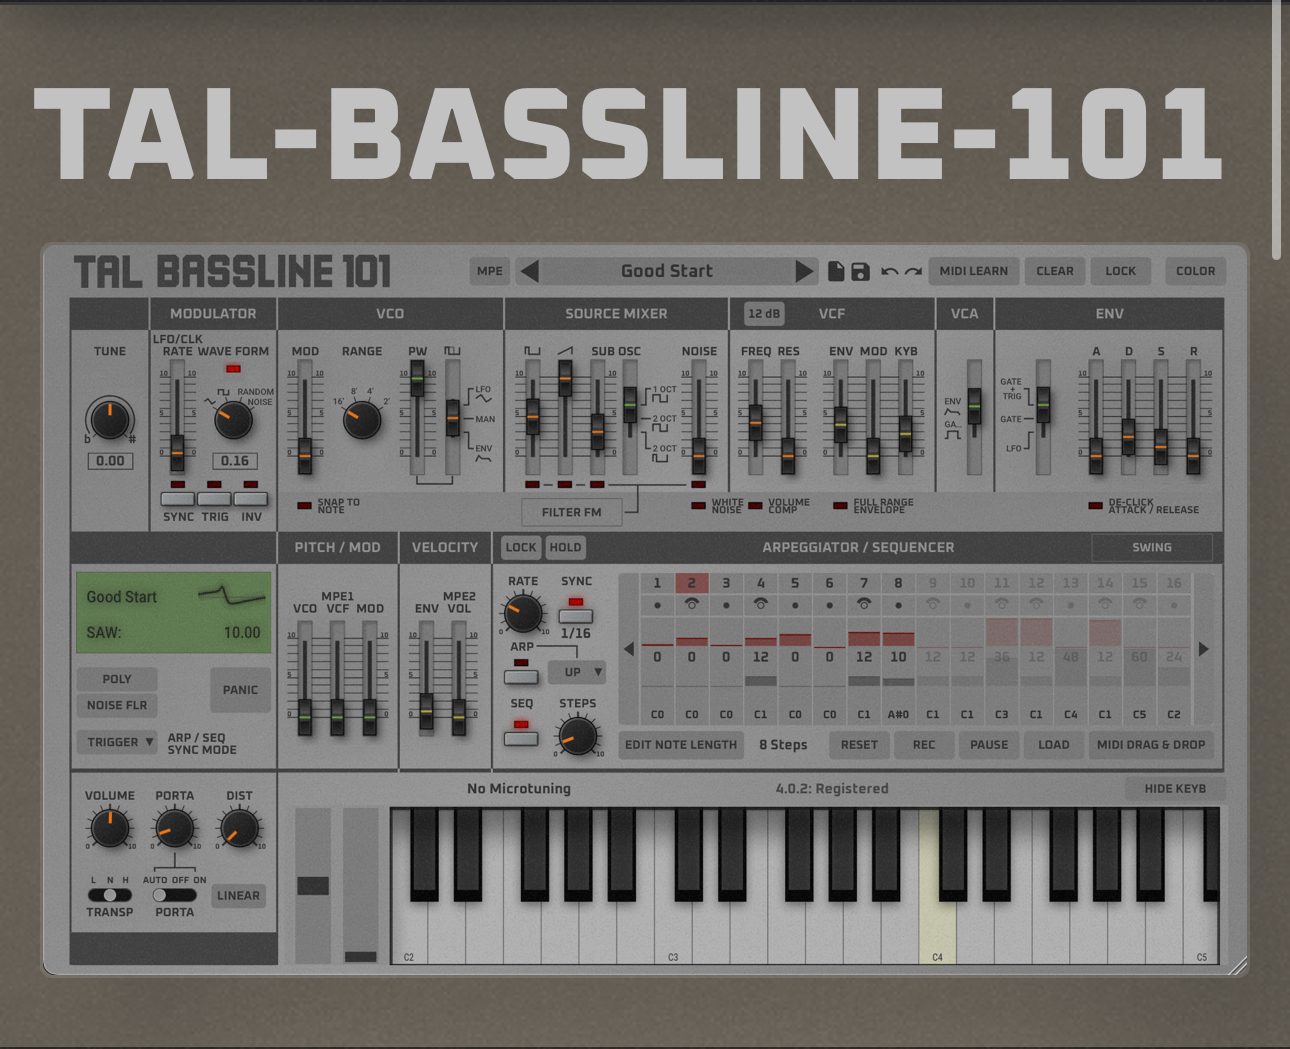This screenshot has height=1049, width=1290.
Task: Toggle the ARP on/off button
Action: pos(521,677)
